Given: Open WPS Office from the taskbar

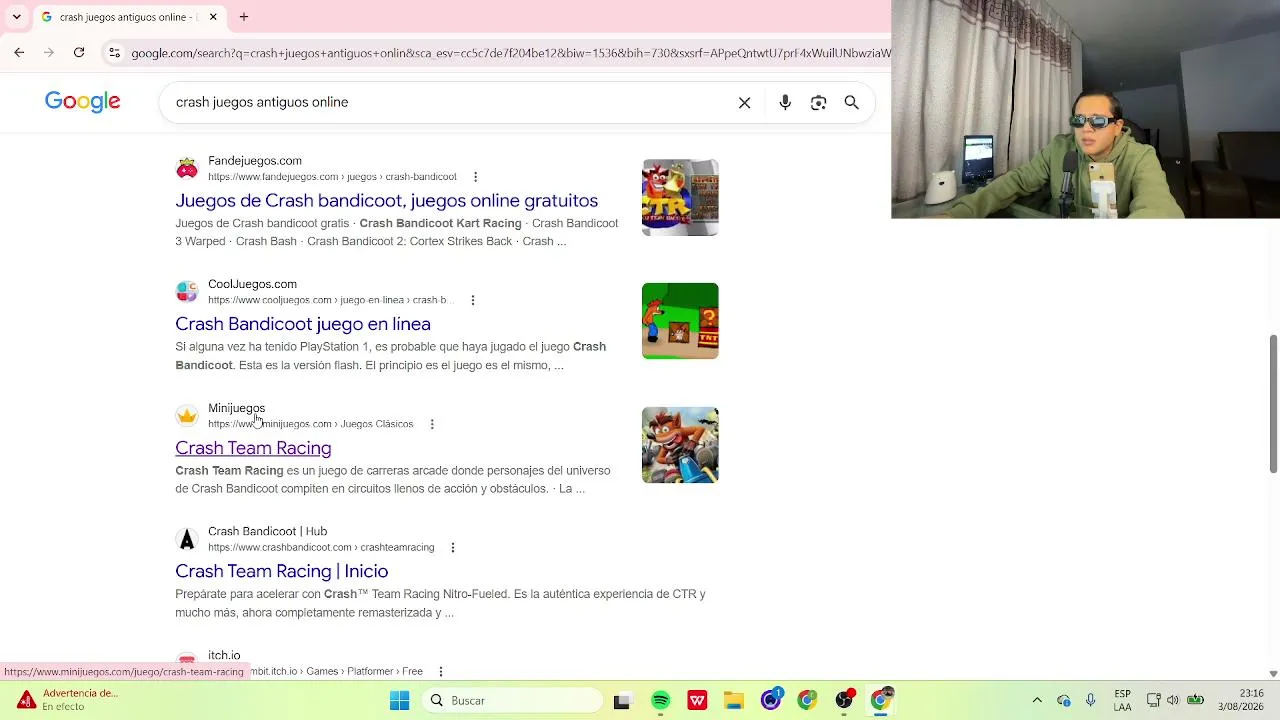Looking at the screenshot, I should [x=697, y=700].
